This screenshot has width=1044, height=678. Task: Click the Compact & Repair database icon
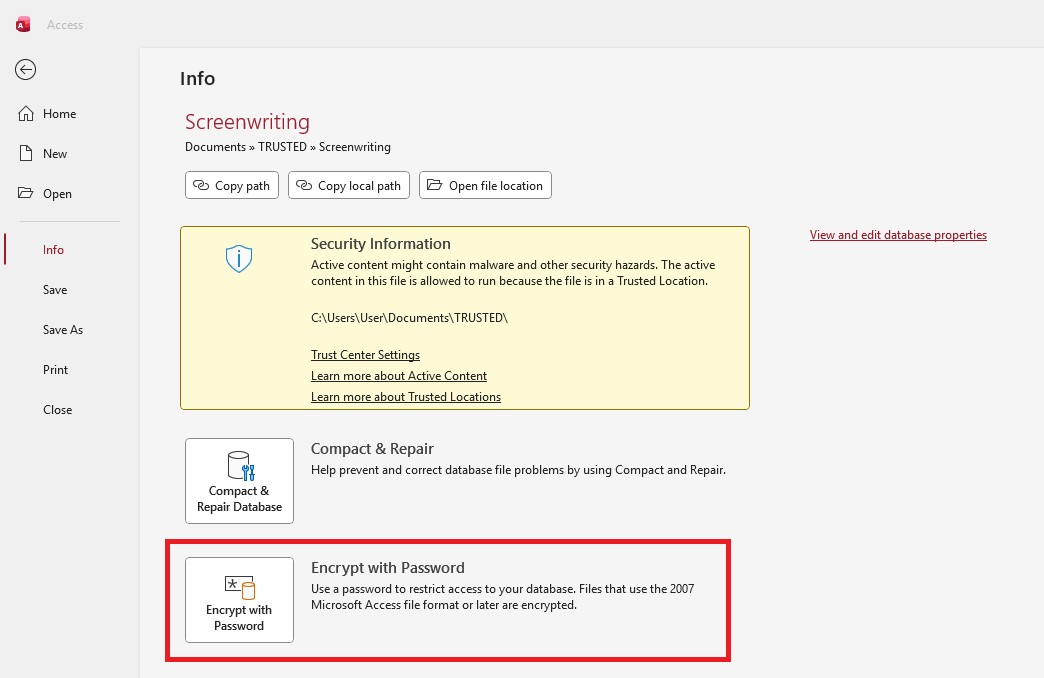[x=241, y=466]
